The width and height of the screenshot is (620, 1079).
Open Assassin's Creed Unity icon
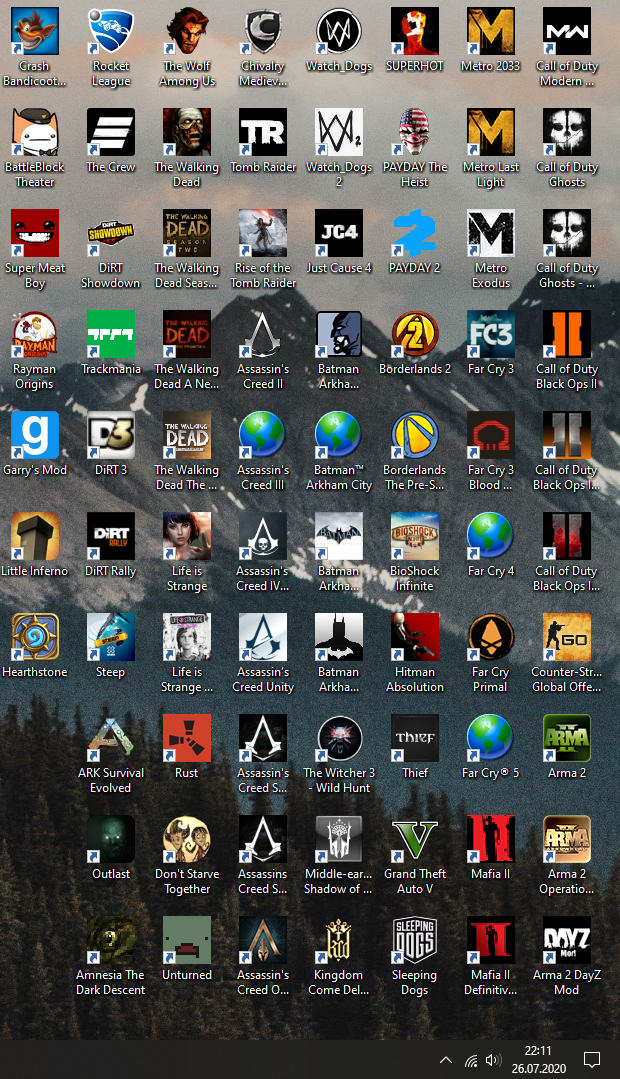[x=263, y=638]
